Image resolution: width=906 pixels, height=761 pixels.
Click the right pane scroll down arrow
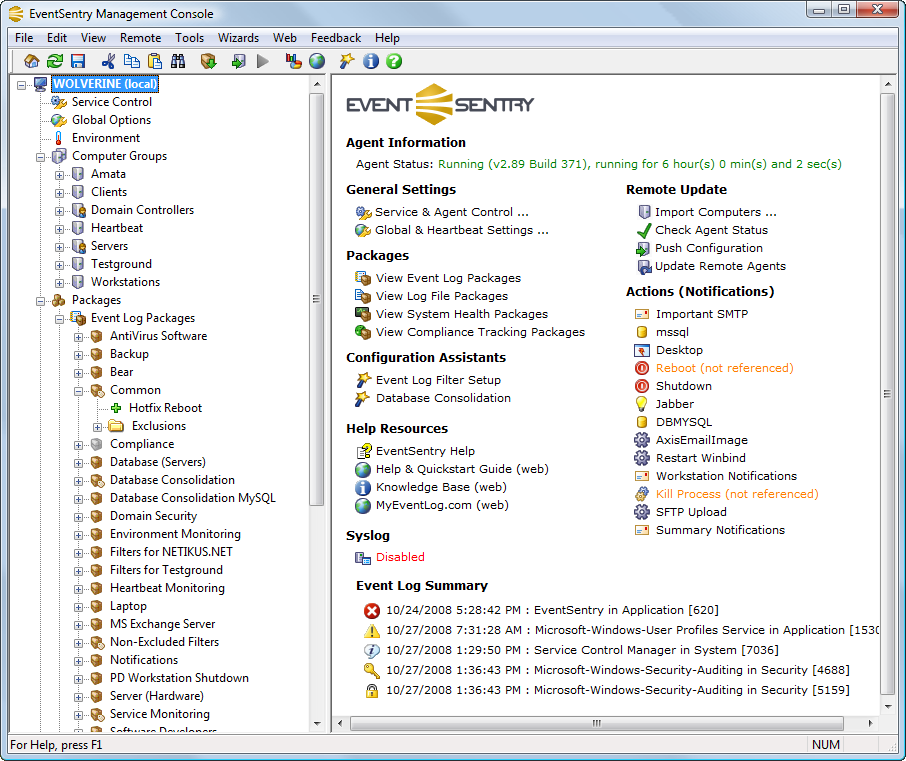click(x=888, y=706)
